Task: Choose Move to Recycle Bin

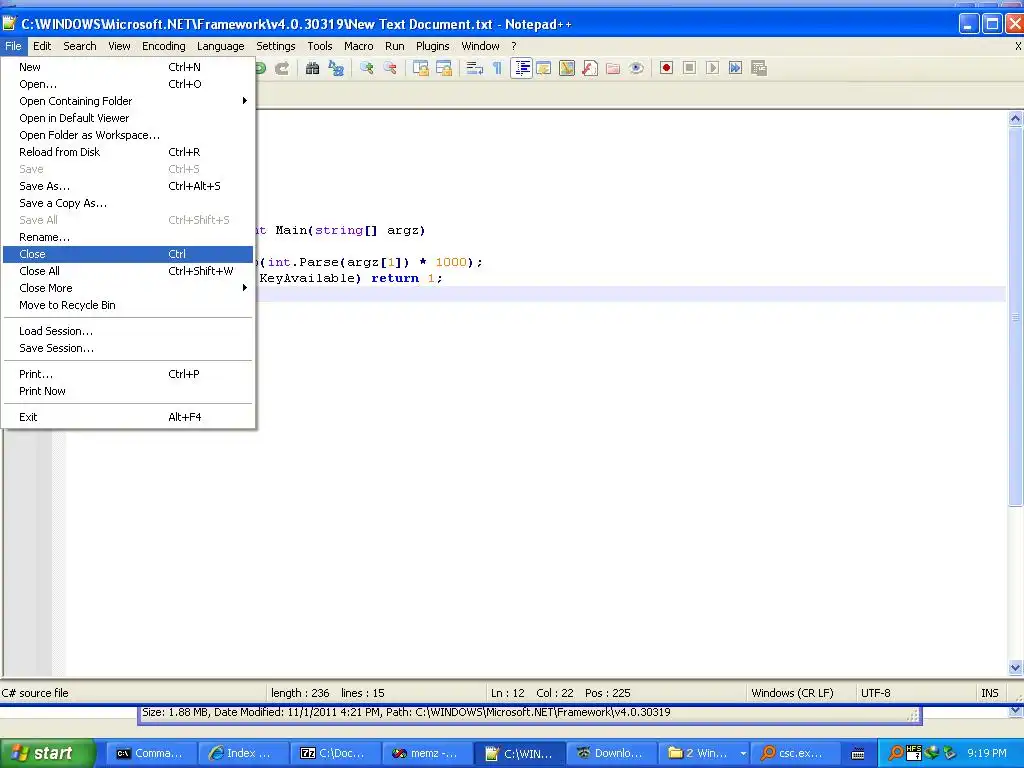Action: click(128, 305)
